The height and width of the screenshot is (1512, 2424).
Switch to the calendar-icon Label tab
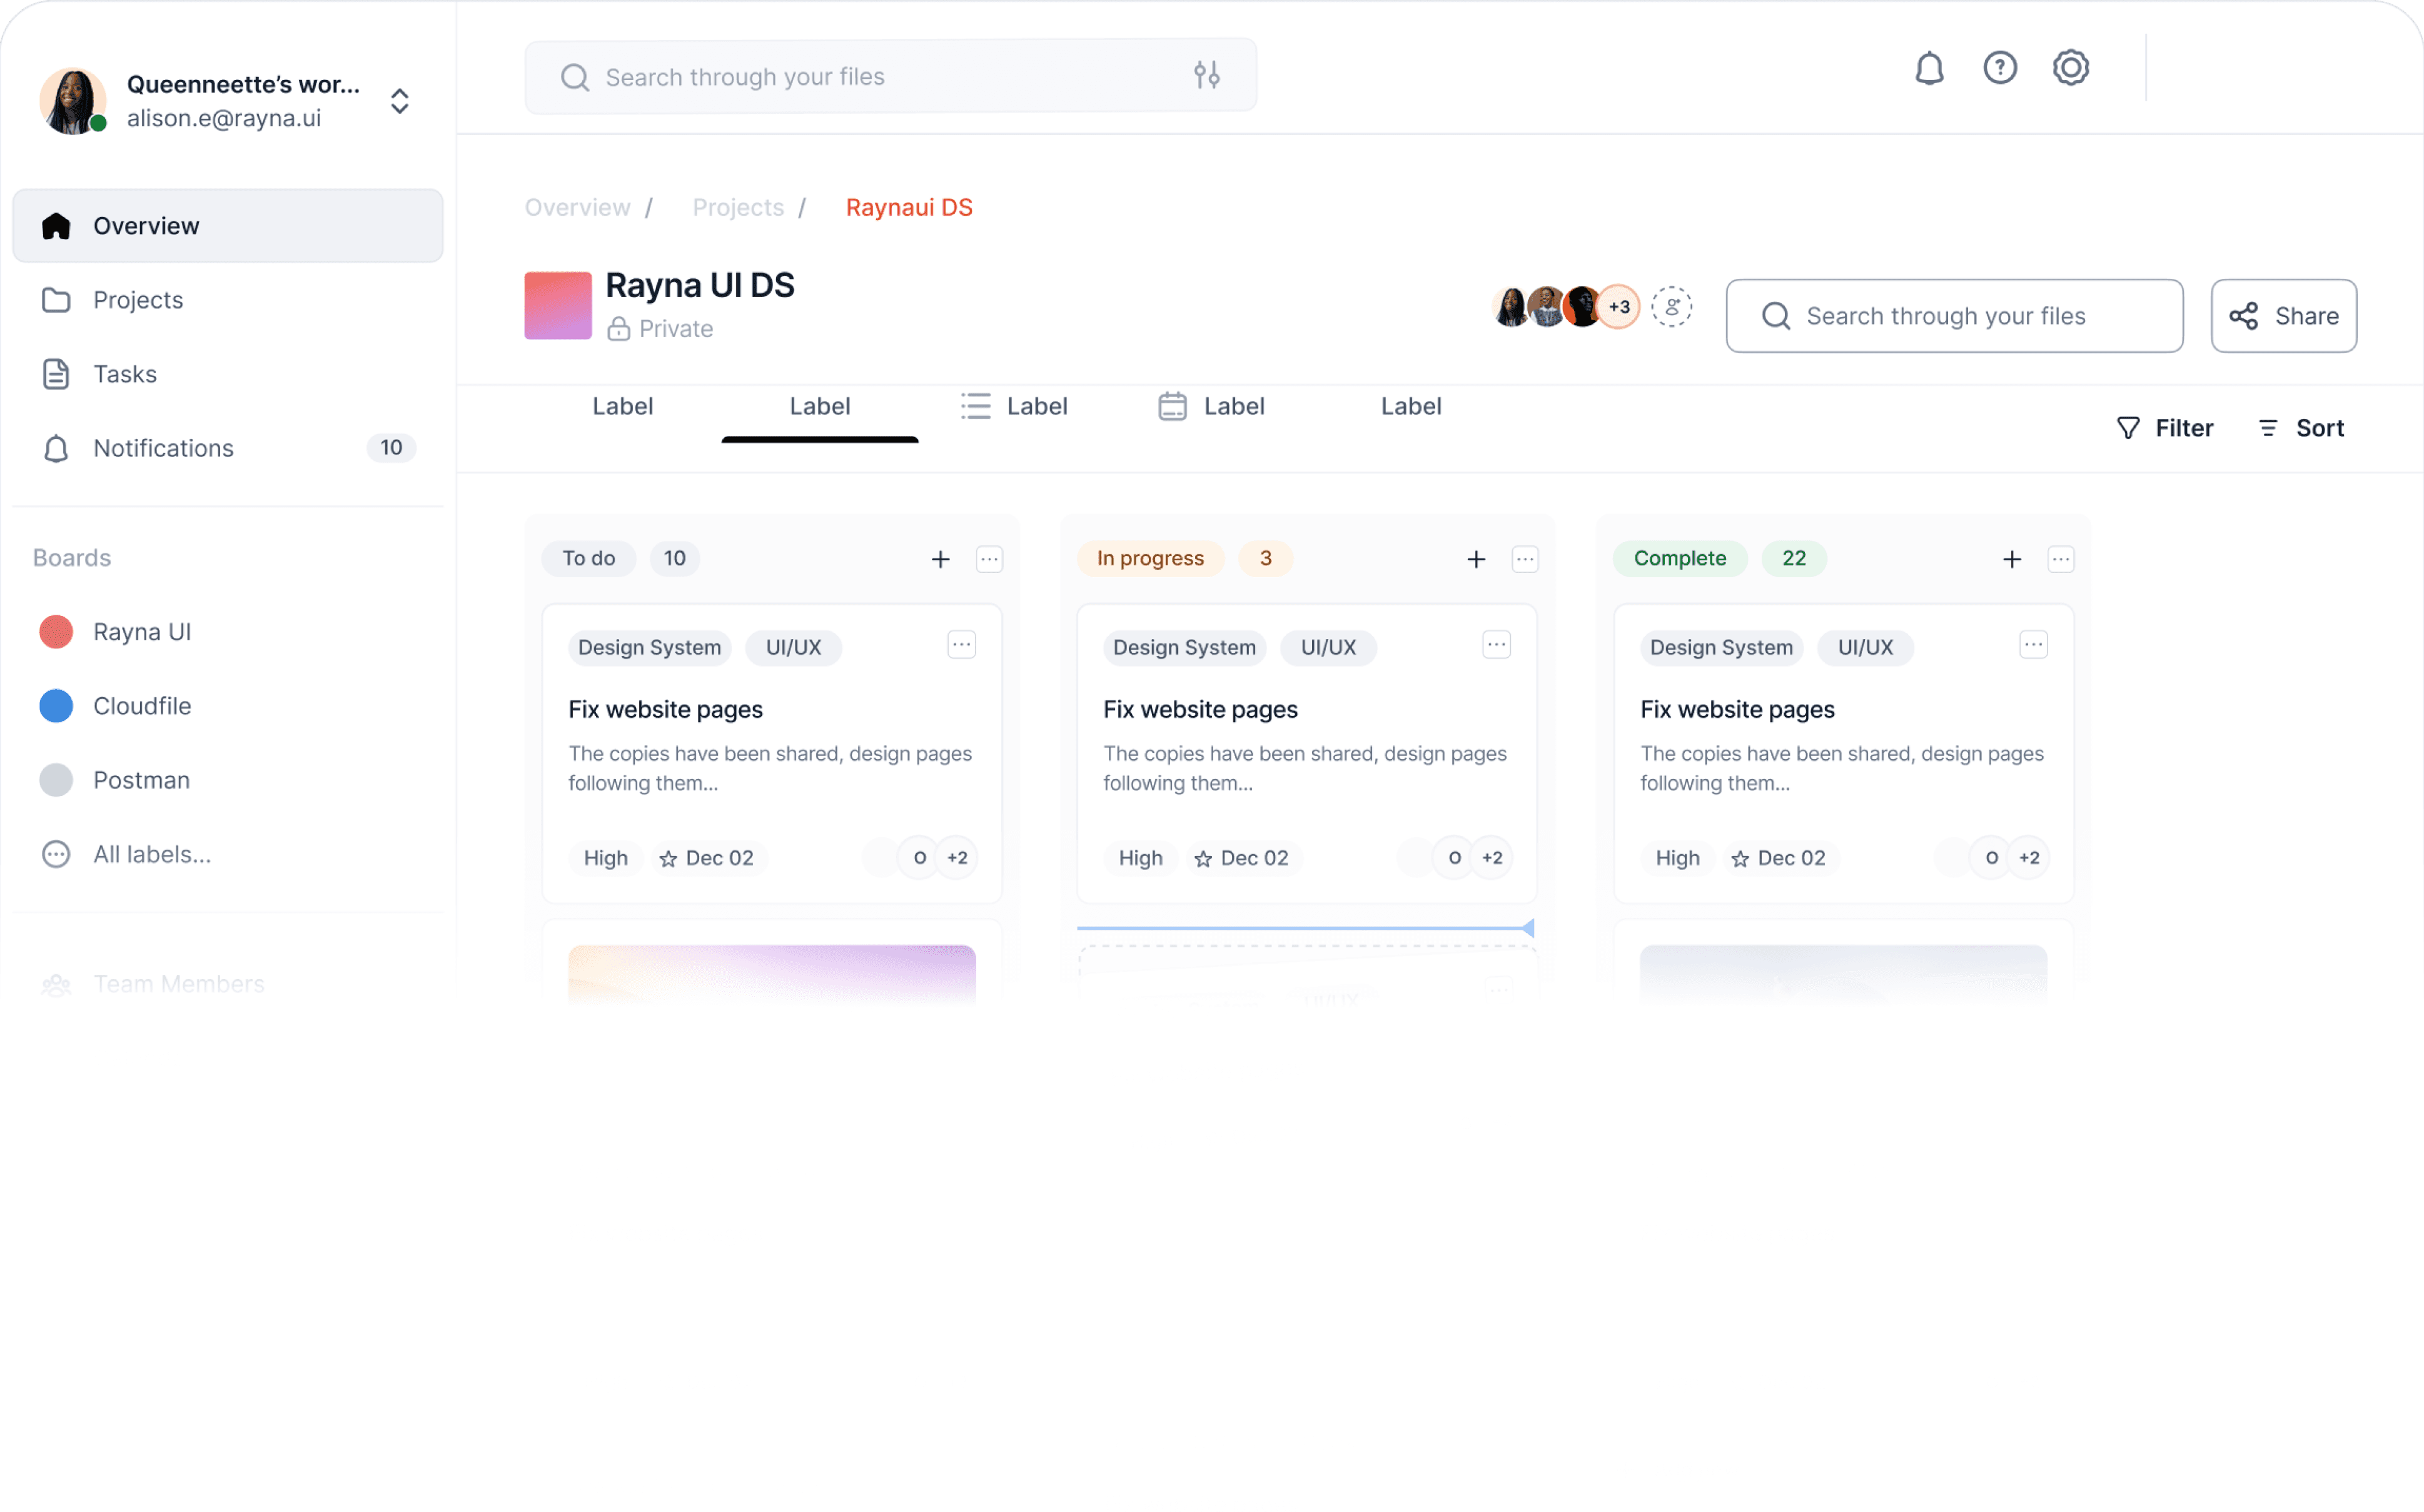(1212, 407)
